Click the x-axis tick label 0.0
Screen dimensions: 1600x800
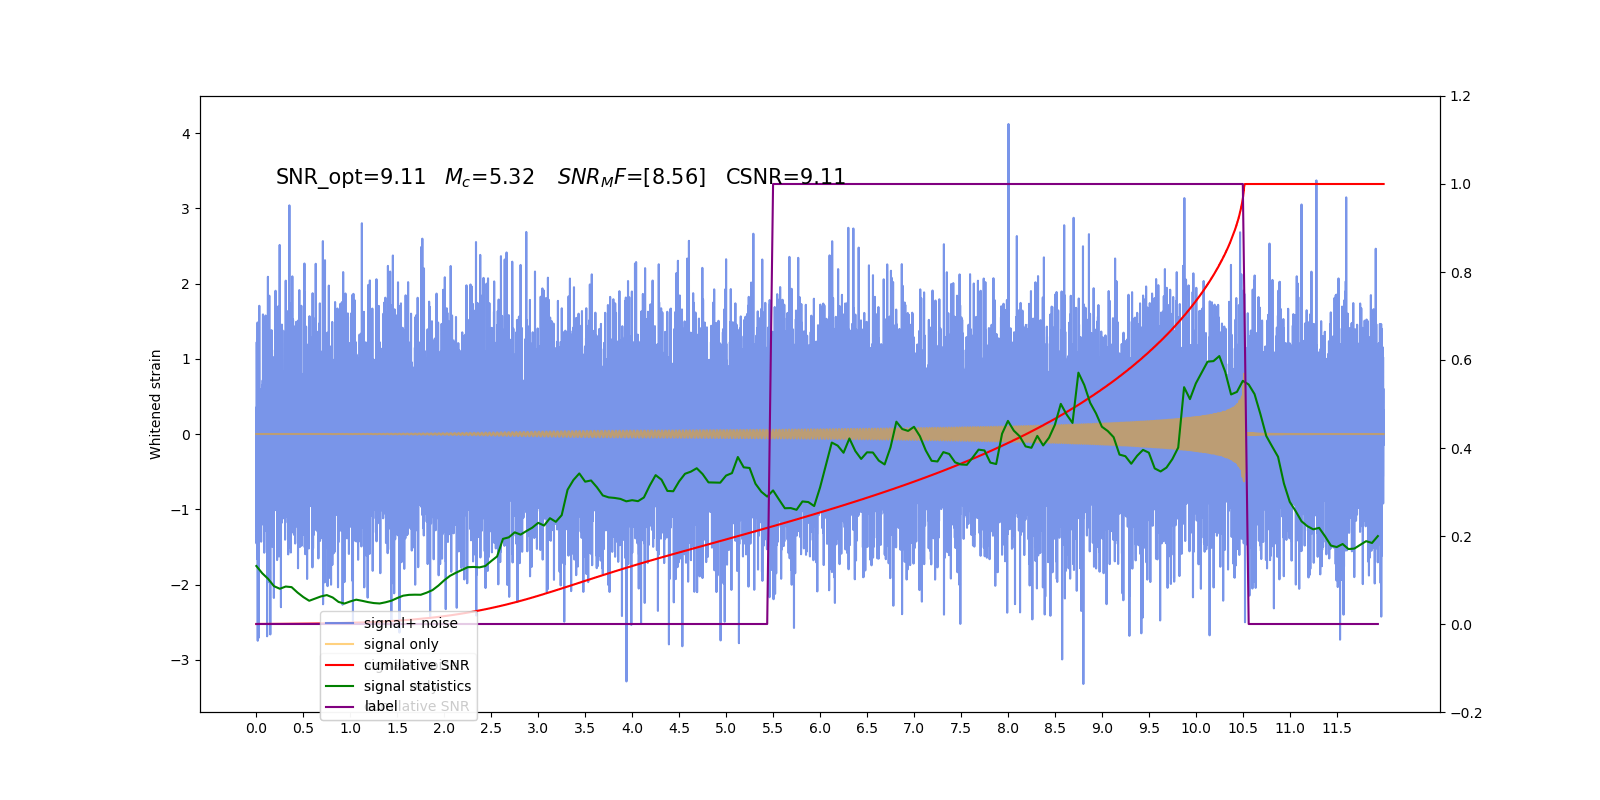[256, 728]
